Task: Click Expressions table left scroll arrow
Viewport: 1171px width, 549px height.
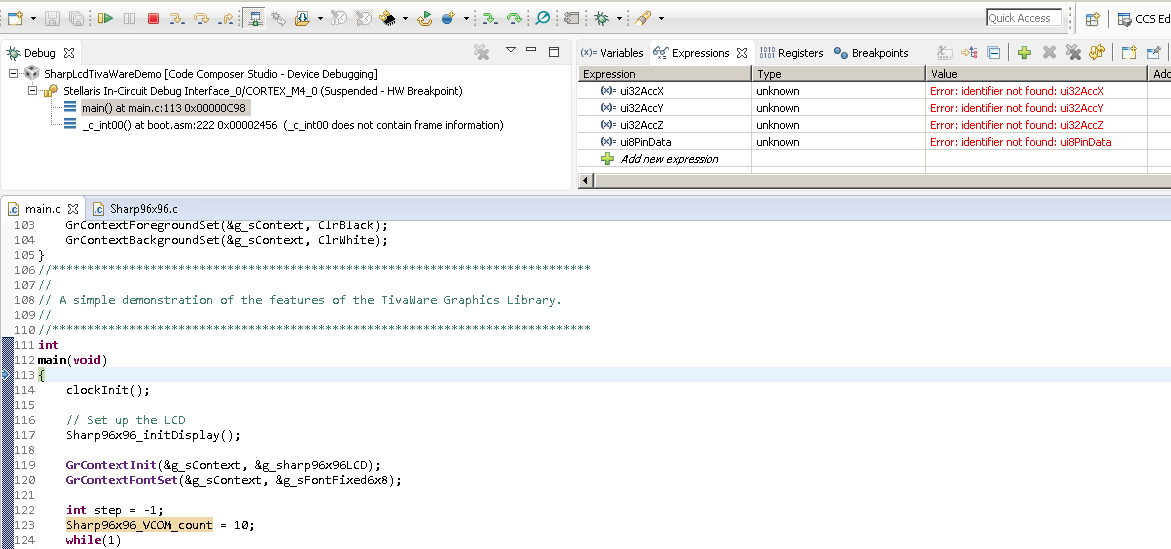Action: pyautogui.click(x=585, y=181)
